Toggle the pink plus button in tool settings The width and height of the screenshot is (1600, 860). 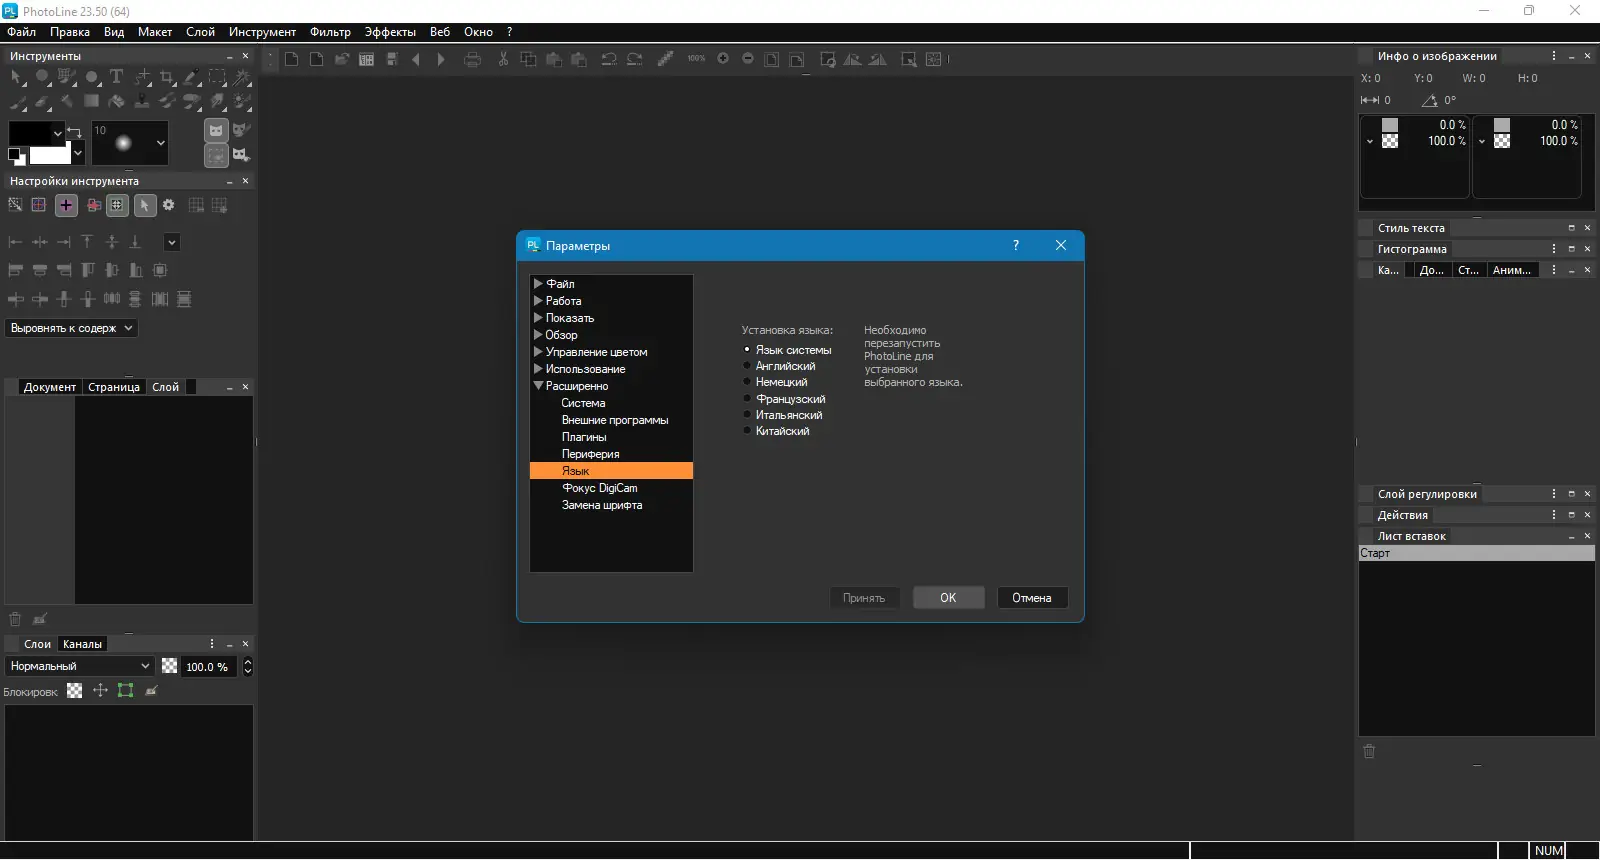point(66,205)
